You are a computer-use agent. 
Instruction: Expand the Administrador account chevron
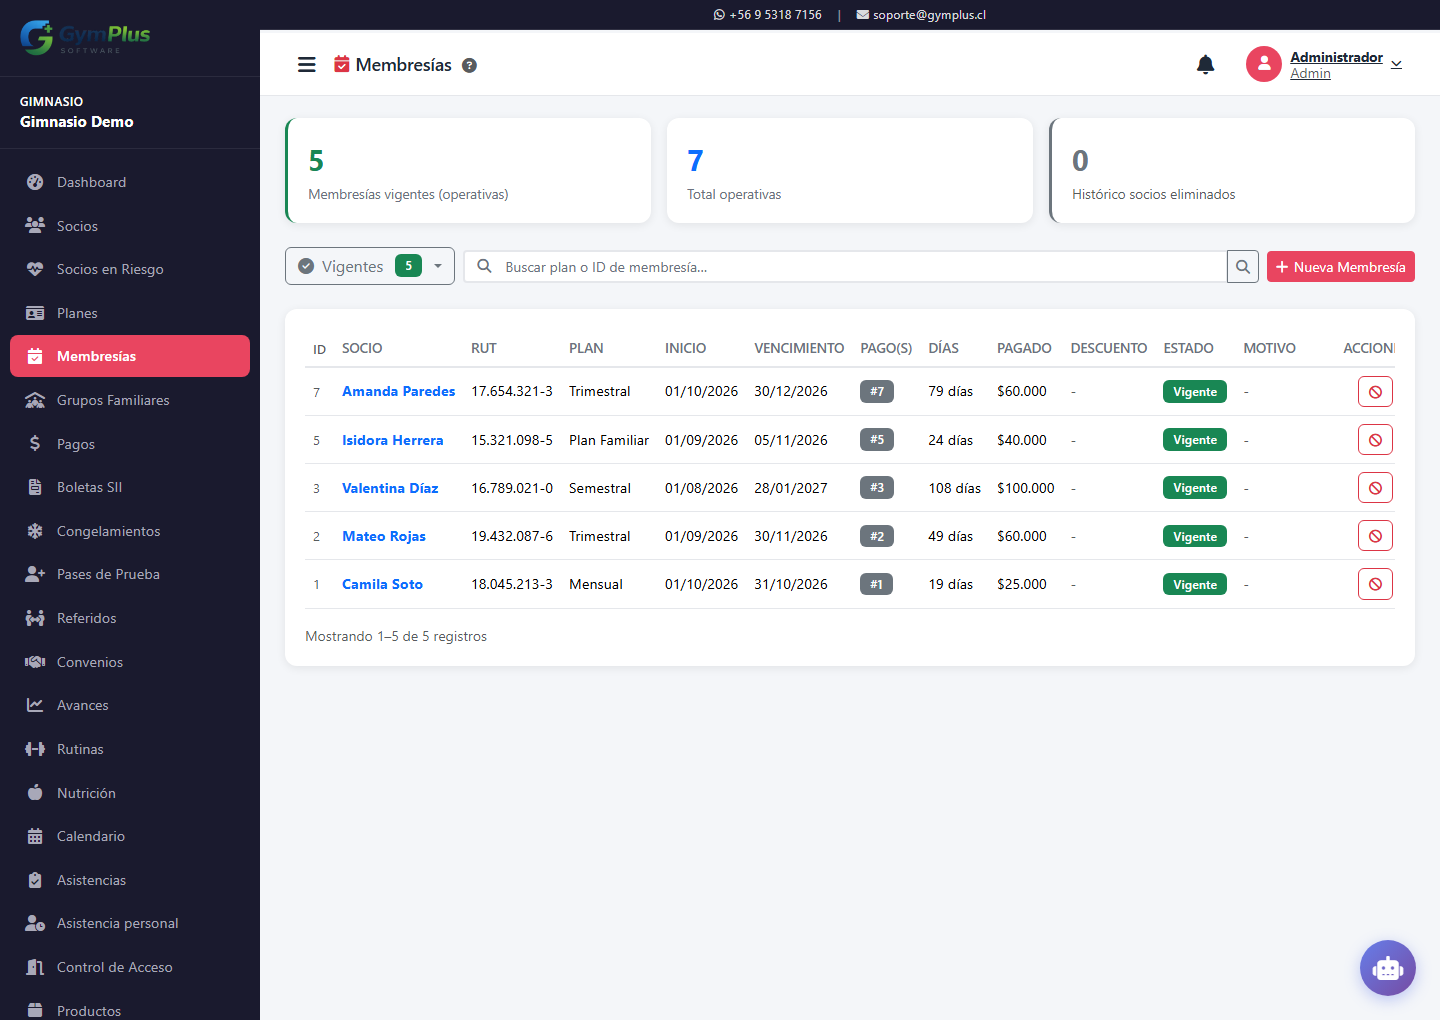(1397, 65)
